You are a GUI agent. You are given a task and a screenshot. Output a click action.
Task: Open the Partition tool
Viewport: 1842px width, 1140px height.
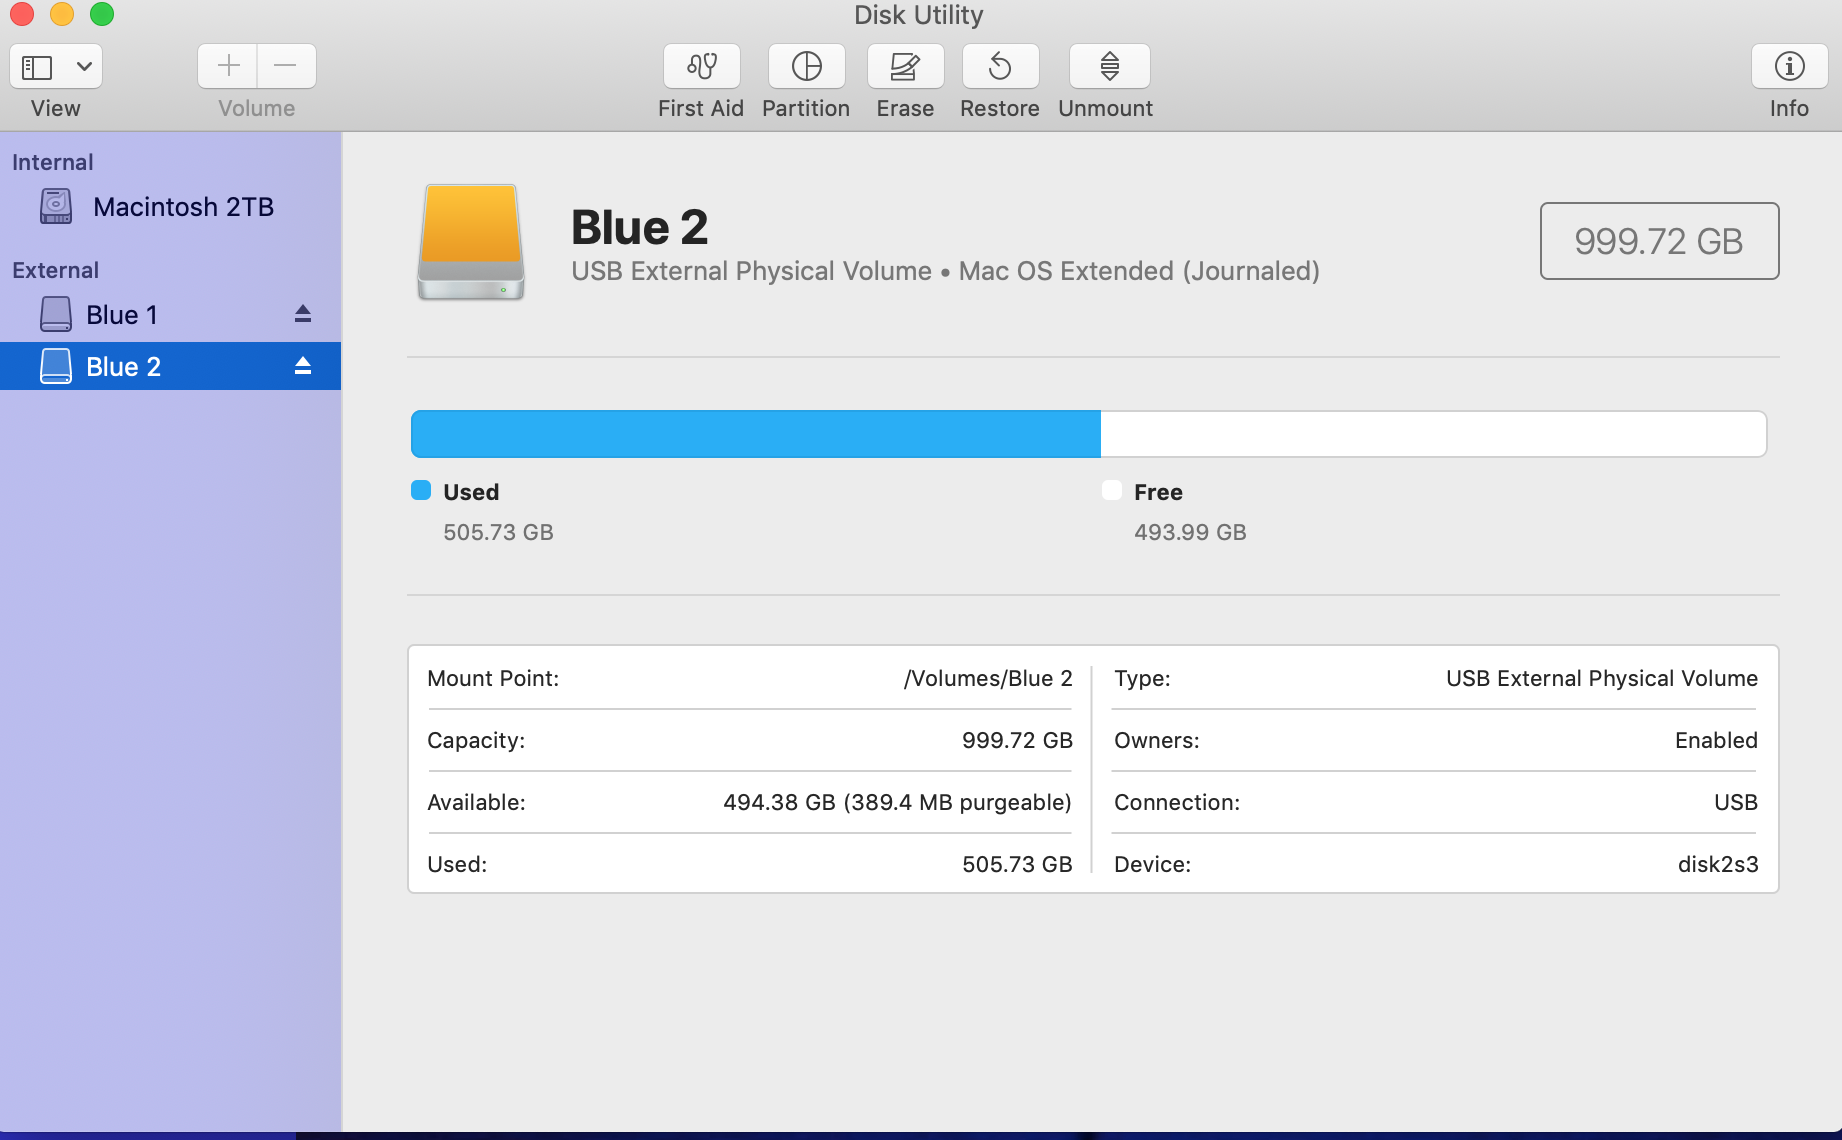click(806, 66)
